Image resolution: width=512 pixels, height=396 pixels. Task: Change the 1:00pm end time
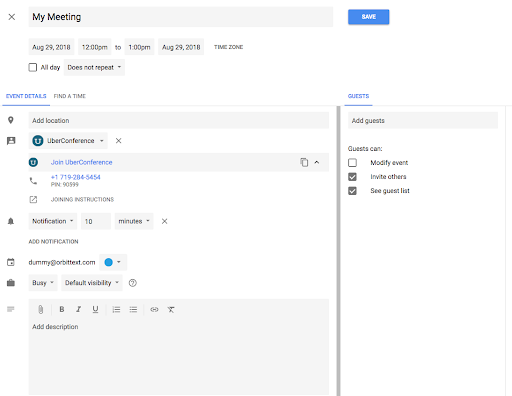(139, 47)
